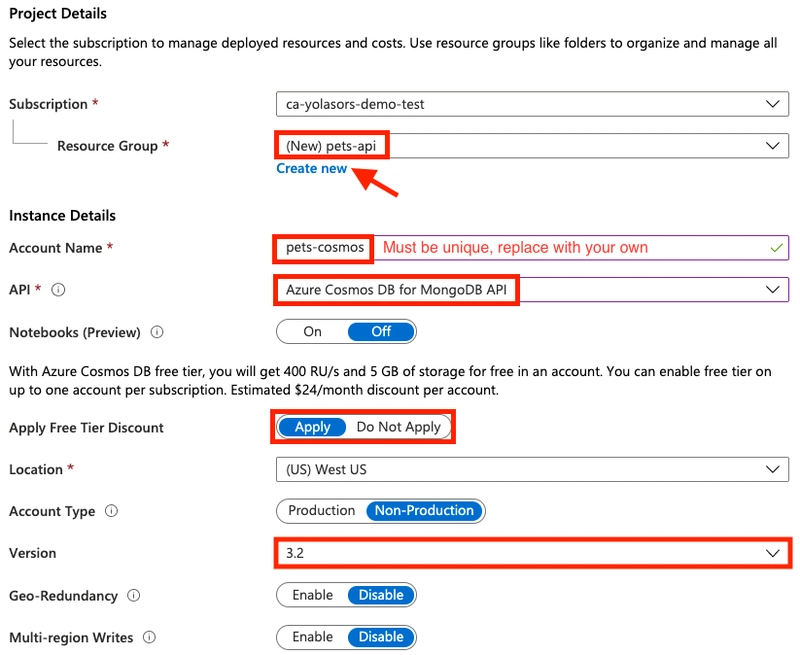Click the Multi-region Writes info icon
This screenshot has width=800, height=655.
pos(149,637)
